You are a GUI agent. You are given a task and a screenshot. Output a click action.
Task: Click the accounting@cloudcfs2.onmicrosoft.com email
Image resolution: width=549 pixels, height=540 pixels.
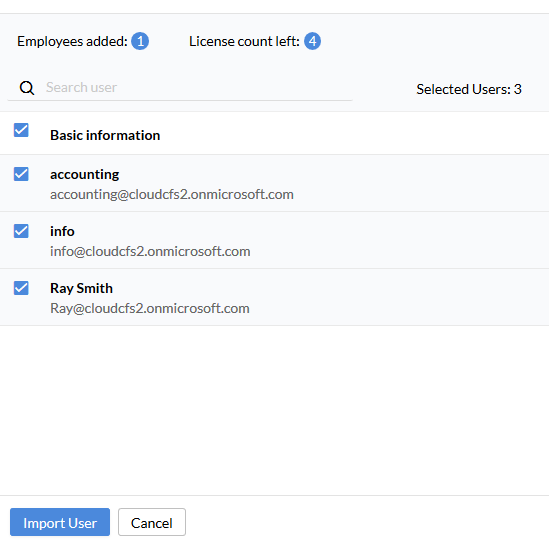(x=172, y=194)
